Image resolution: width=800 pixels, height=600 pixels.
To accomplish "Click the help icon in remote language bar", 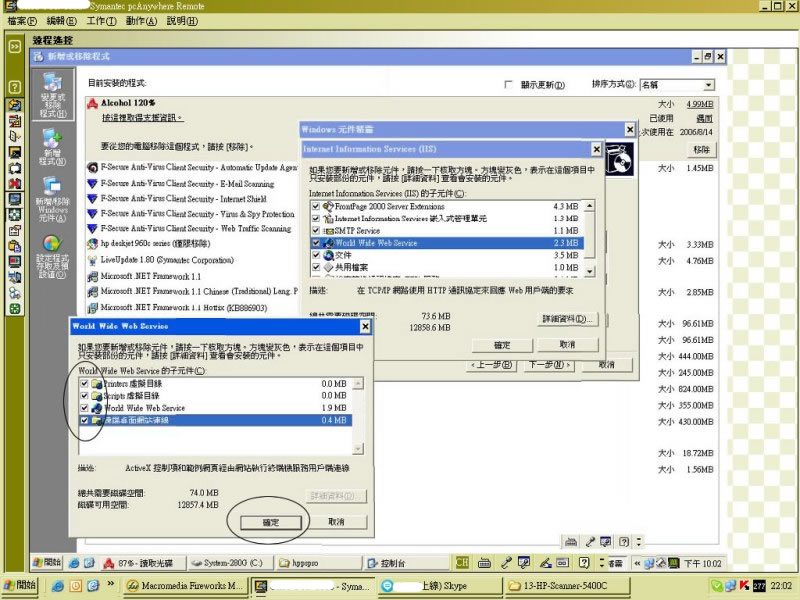I will tap(584, 563).
